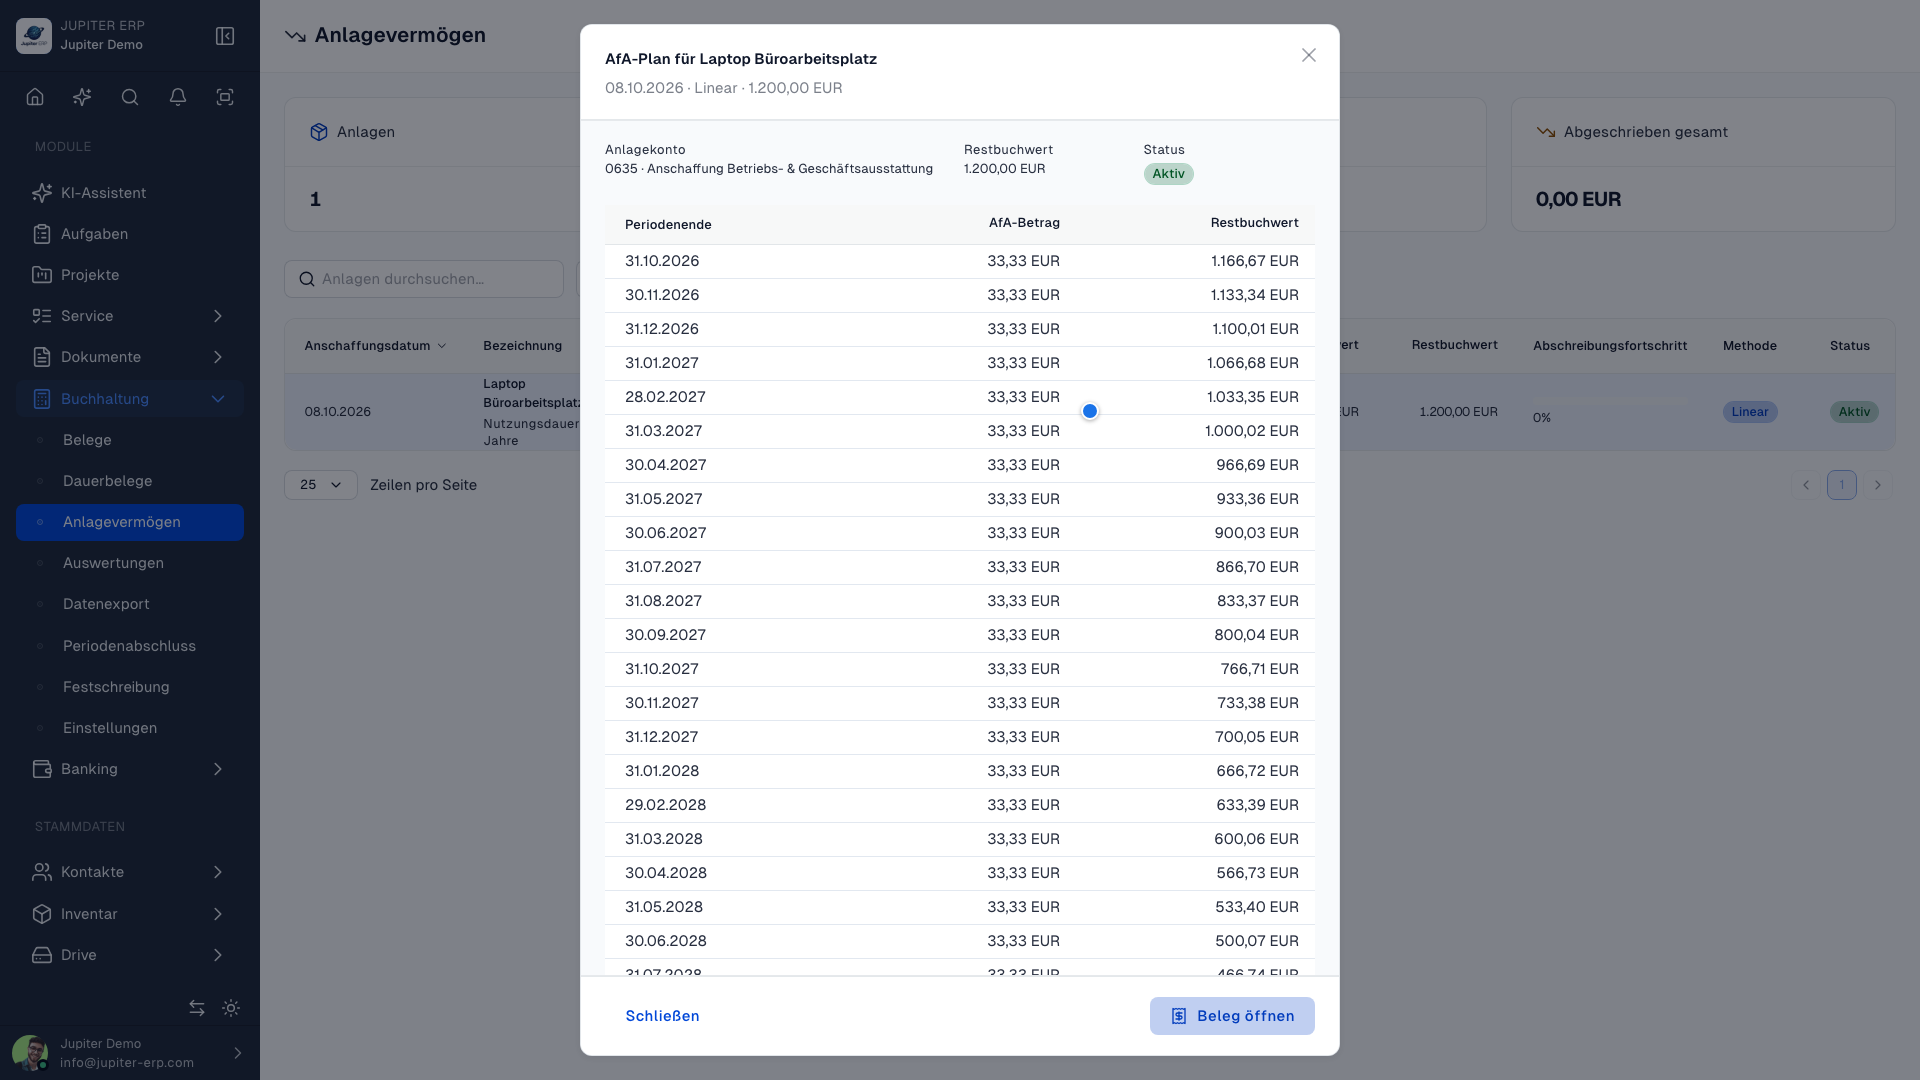This screenshot has width=1920, height=1080.
Task: Click the switch arrows icon in sidebar footer
Action: click(x=197, y=1008)
